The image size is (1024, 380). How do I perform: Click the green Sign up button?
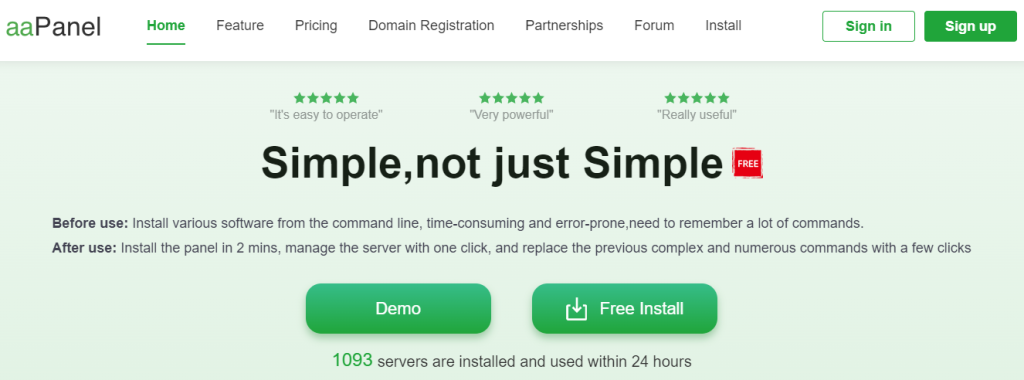(x=970, y=26)
